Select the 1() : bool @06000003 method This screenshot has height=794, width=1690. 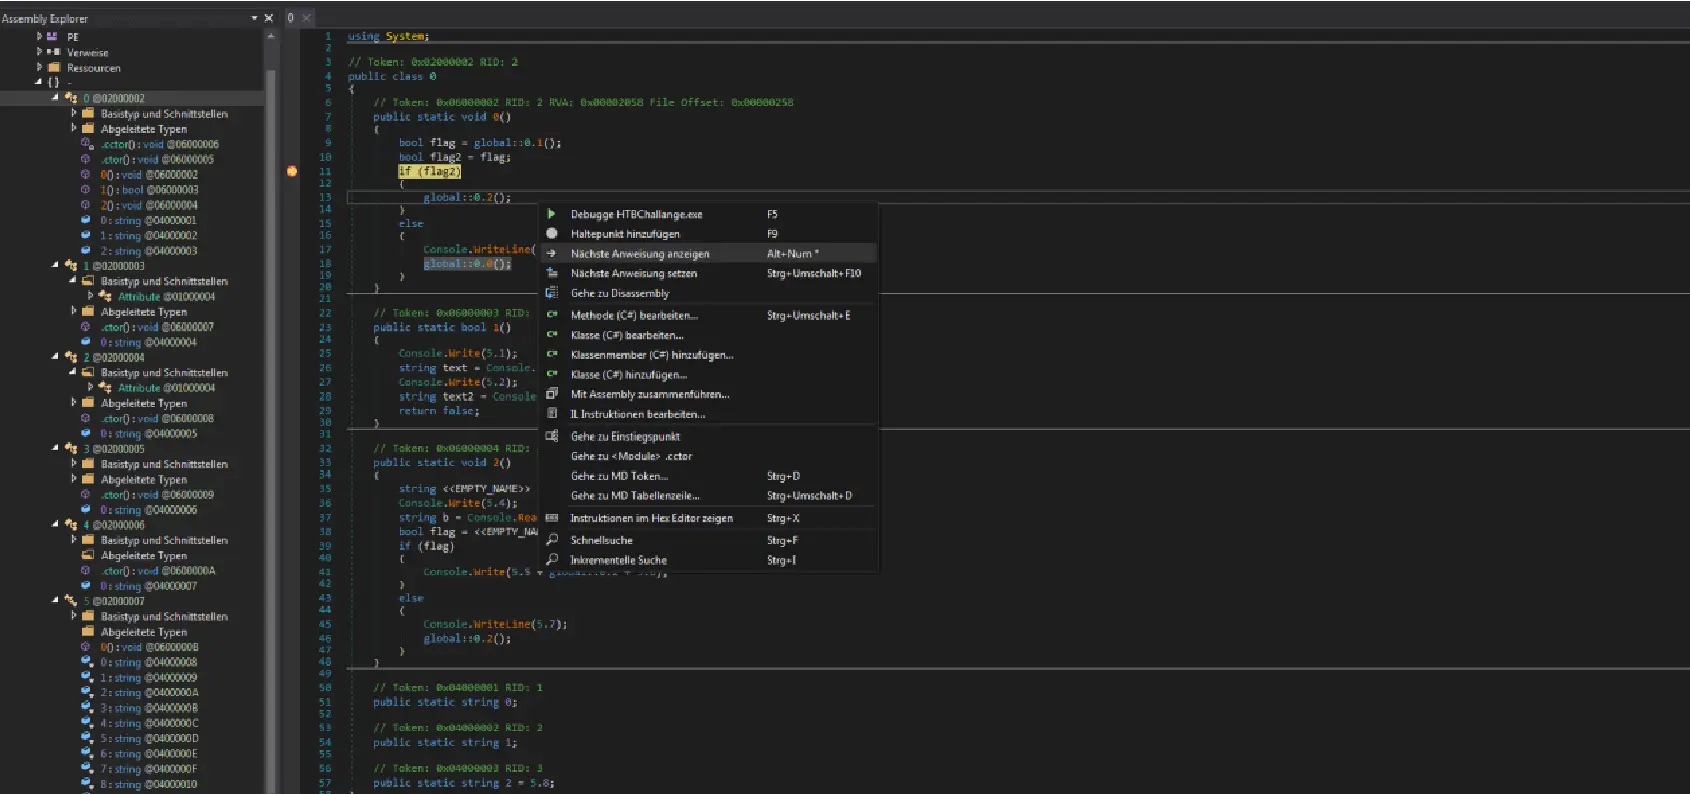pyautogui.click(x=148, y=190)
